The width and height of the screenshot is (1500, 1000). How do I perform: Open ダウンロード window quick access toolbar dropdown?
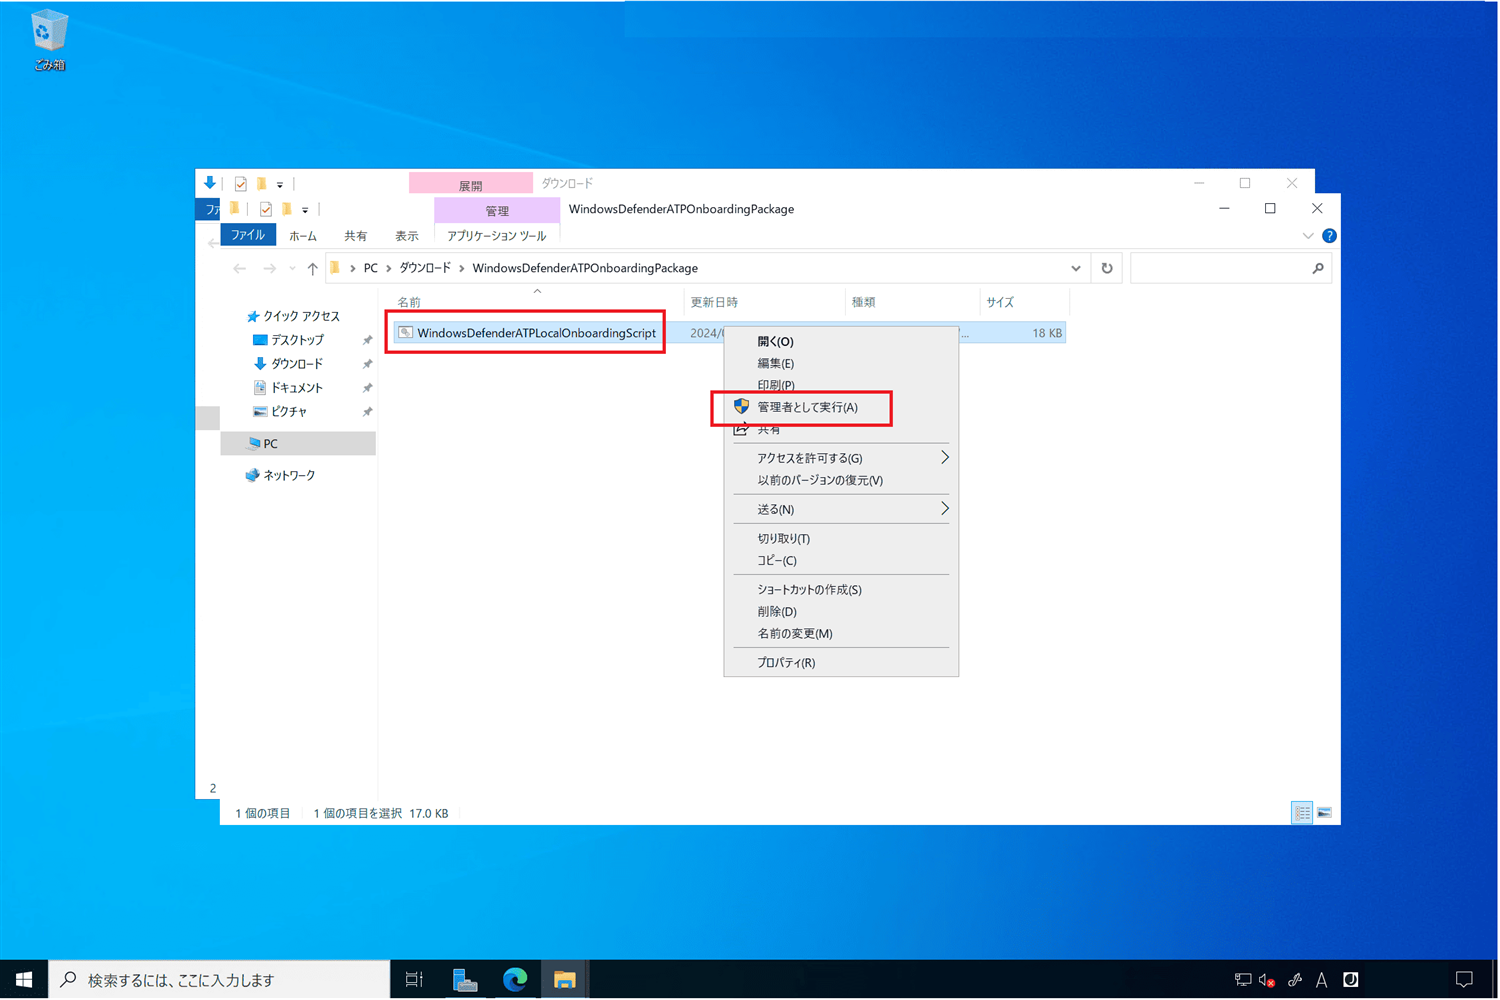point(280,184)
